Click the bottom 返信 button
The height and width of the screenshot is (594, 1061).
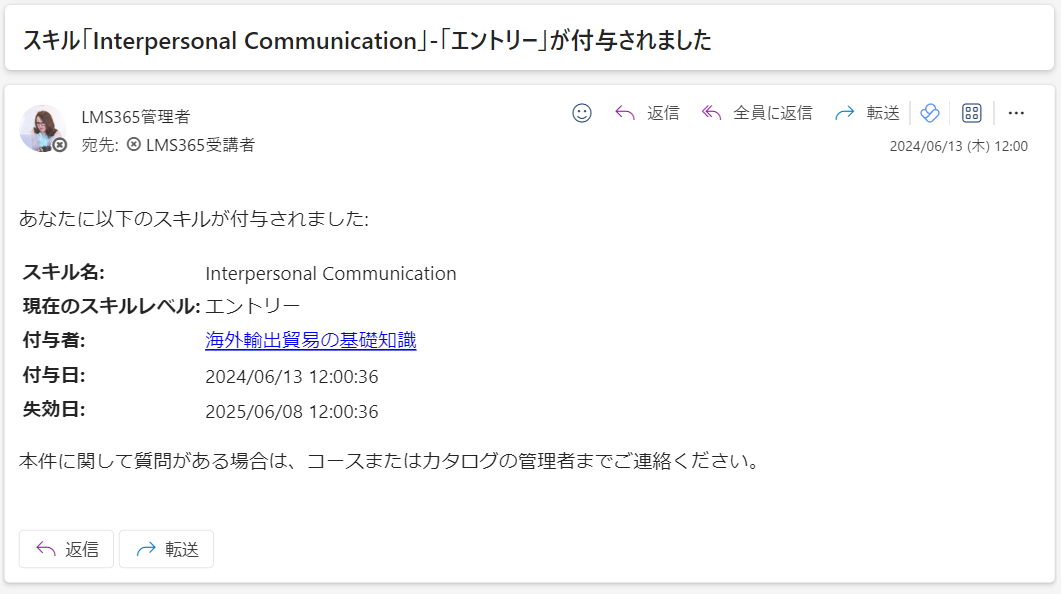point(66,549)
